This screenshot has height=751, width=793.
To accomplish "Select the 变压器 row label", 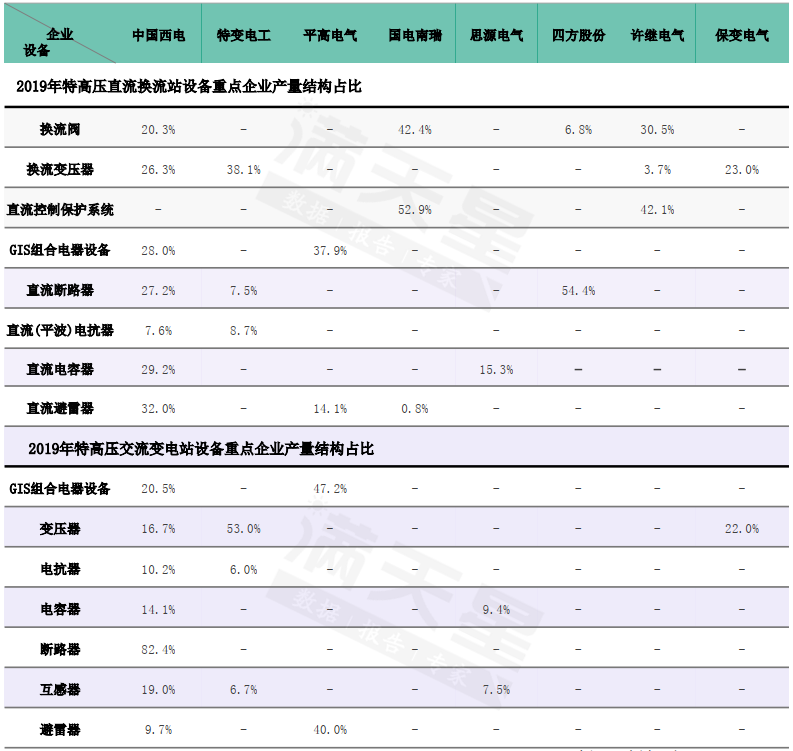I will point(60,529).
